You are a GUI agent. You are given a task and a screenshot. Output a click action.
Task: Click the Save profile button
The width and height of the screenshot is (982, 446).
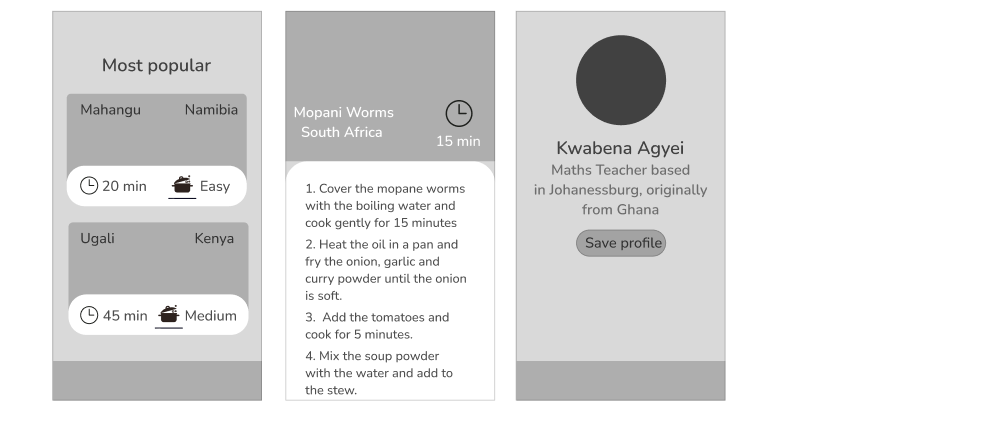coord(621,243)
